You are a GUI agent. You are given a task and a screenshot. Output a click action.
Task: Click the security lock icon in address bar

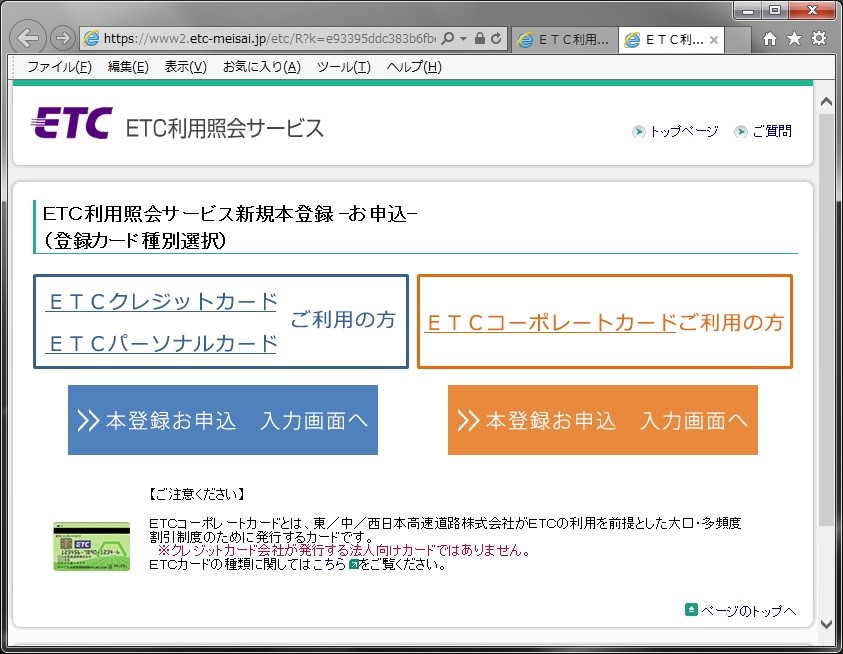pos(480,38)
